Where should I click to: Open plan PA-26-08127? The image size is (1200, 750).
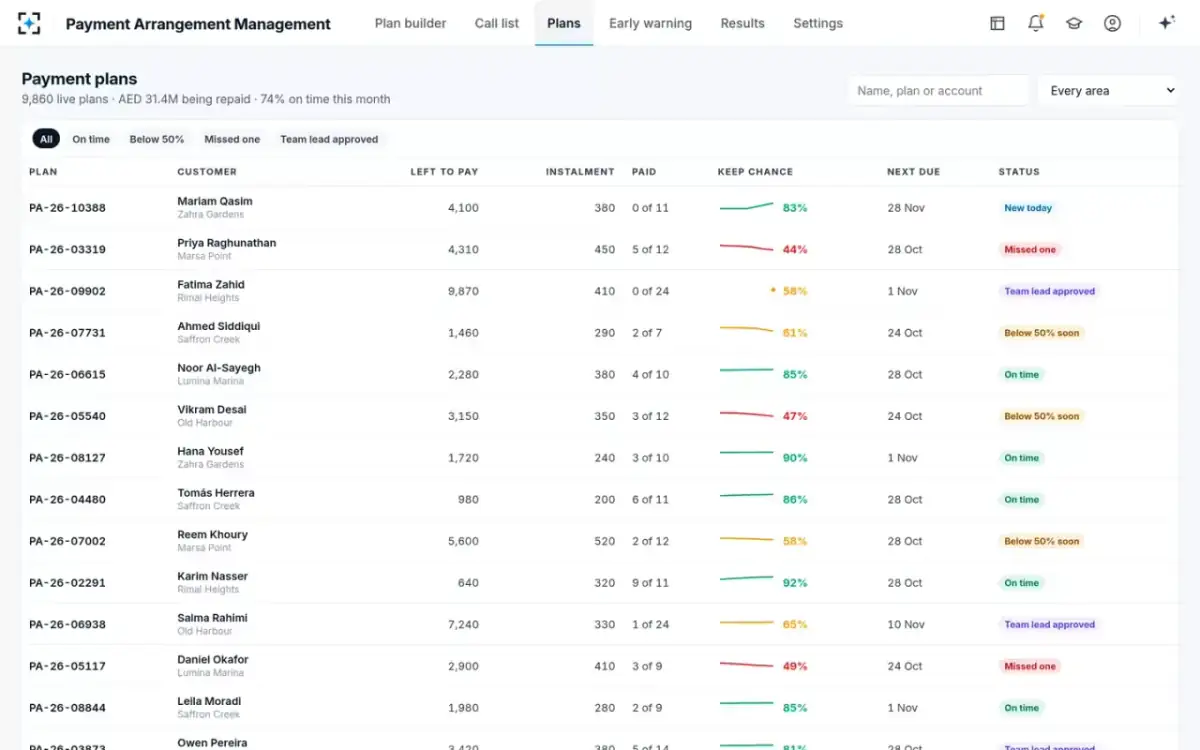tap(67, 458)
